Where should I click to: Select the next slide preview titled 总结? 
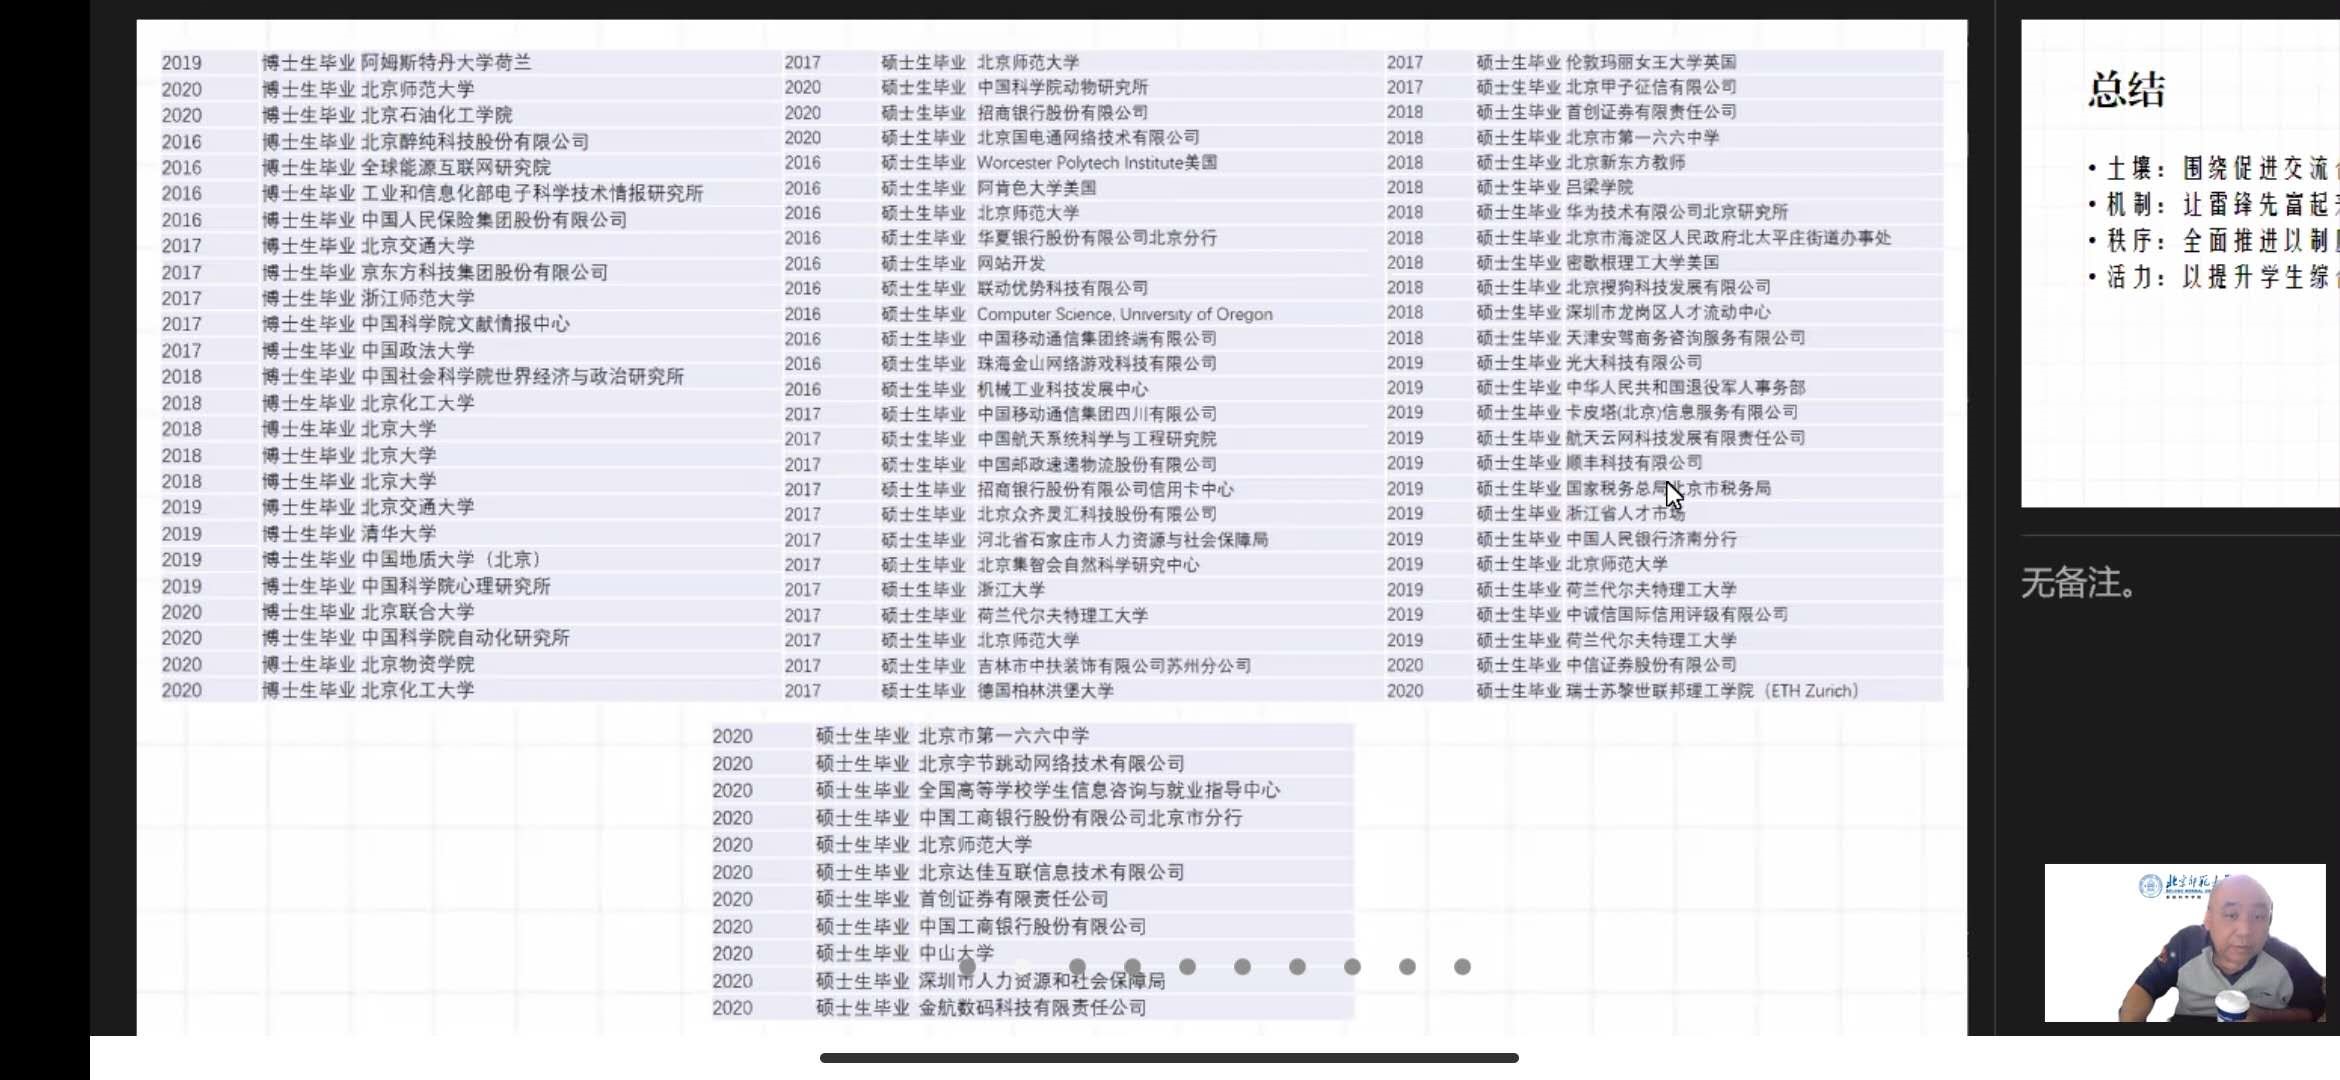click(x=2180, y=262)
